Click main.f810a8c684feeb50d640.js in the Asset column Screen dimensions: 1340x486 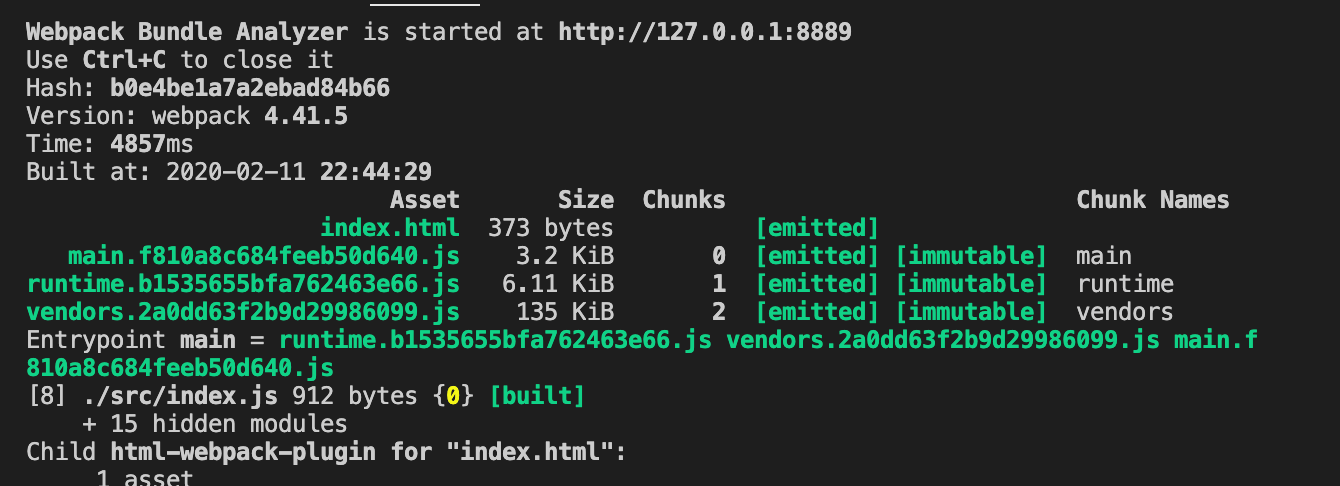coord(264,255)
